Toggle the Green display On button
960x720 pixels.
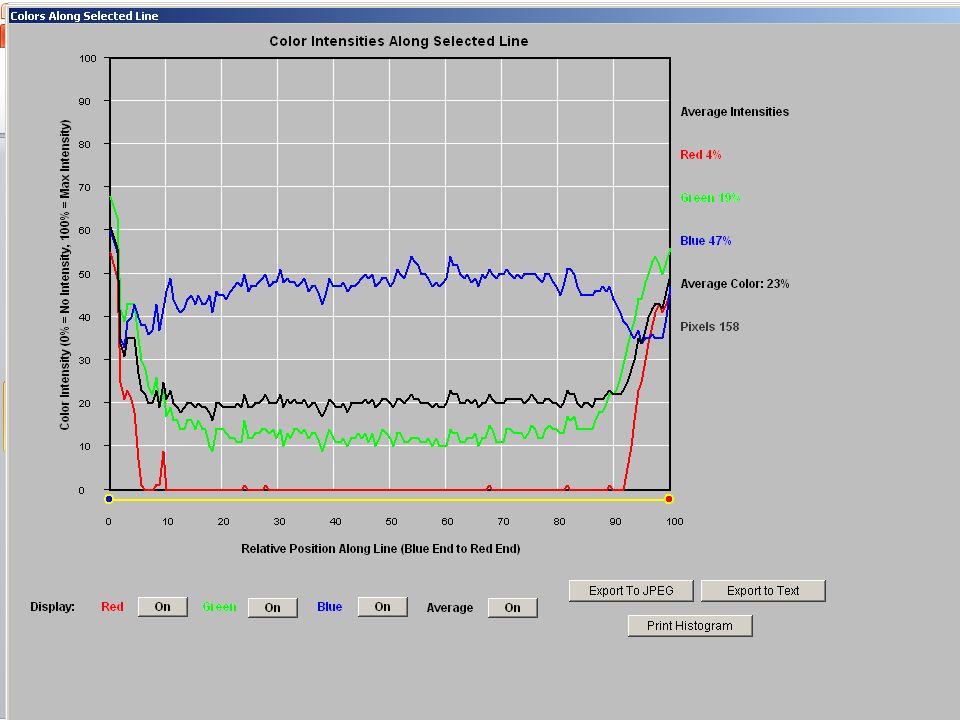(x=272, y=607)
